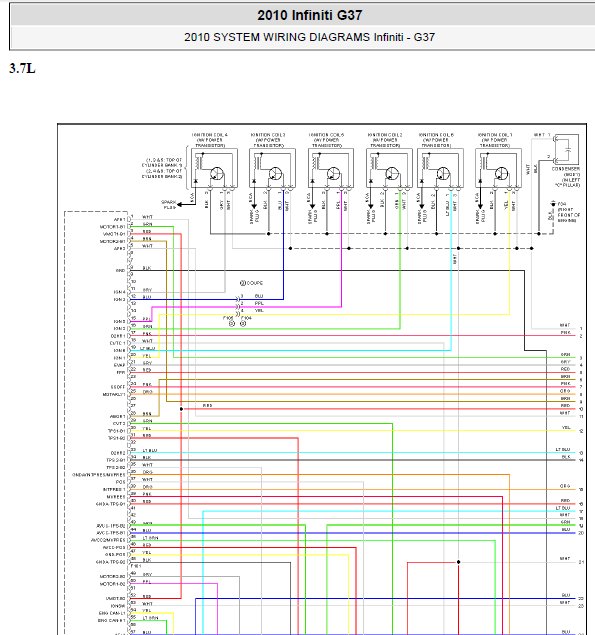Select the Ignition Coil 2 label
Screen dimensions: 595x635
385,140
